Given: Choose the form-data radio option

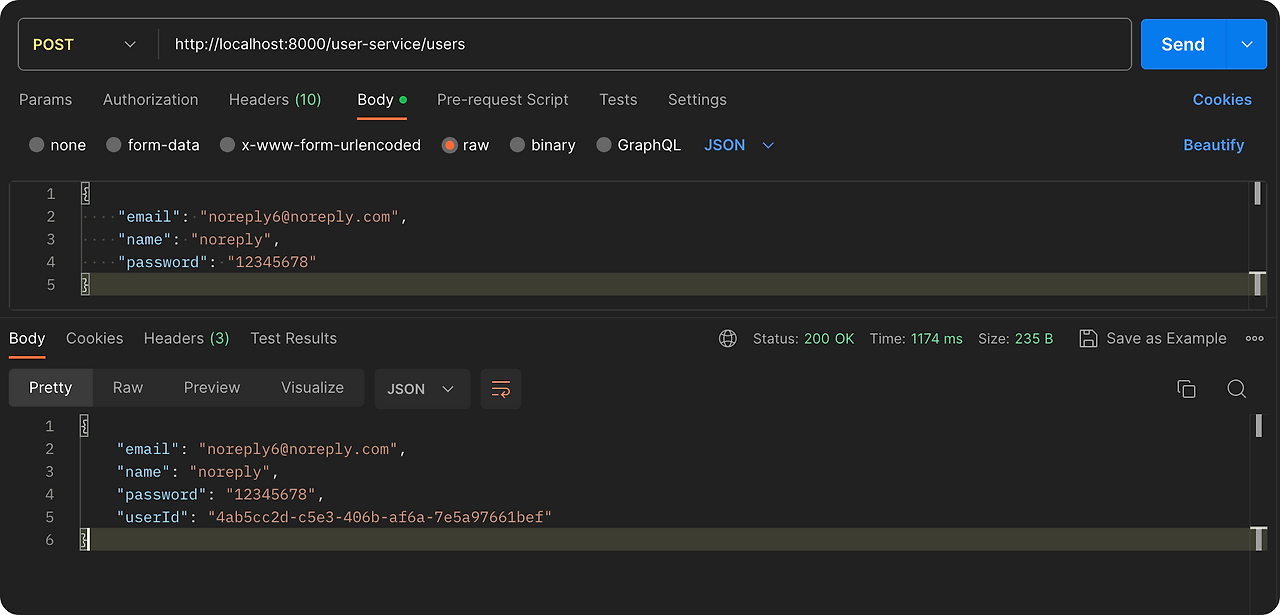Looking at the screenshot, I should point(114,145).
